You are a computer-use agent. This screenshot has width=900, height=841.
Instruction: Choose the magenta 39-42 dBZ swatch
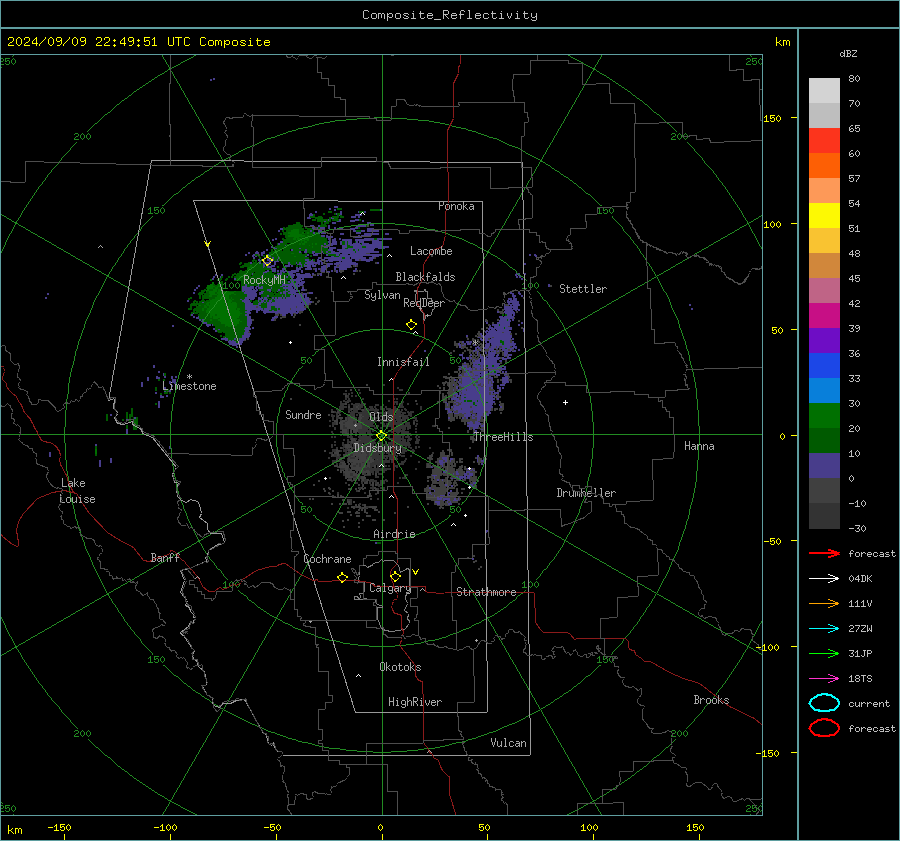pos(824,316)
